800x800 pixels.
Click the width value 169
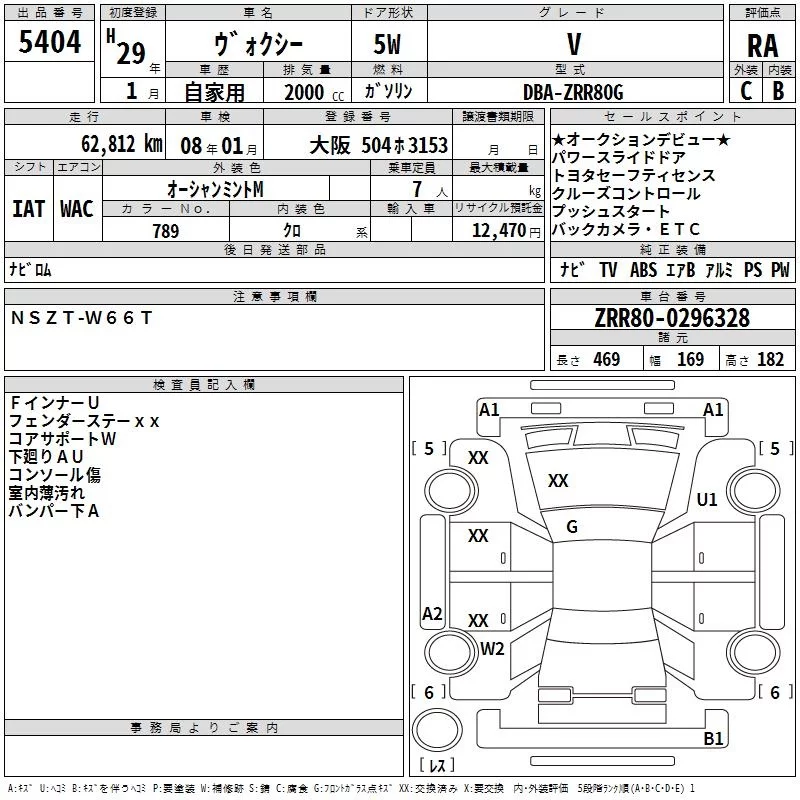tap(690, 360)
